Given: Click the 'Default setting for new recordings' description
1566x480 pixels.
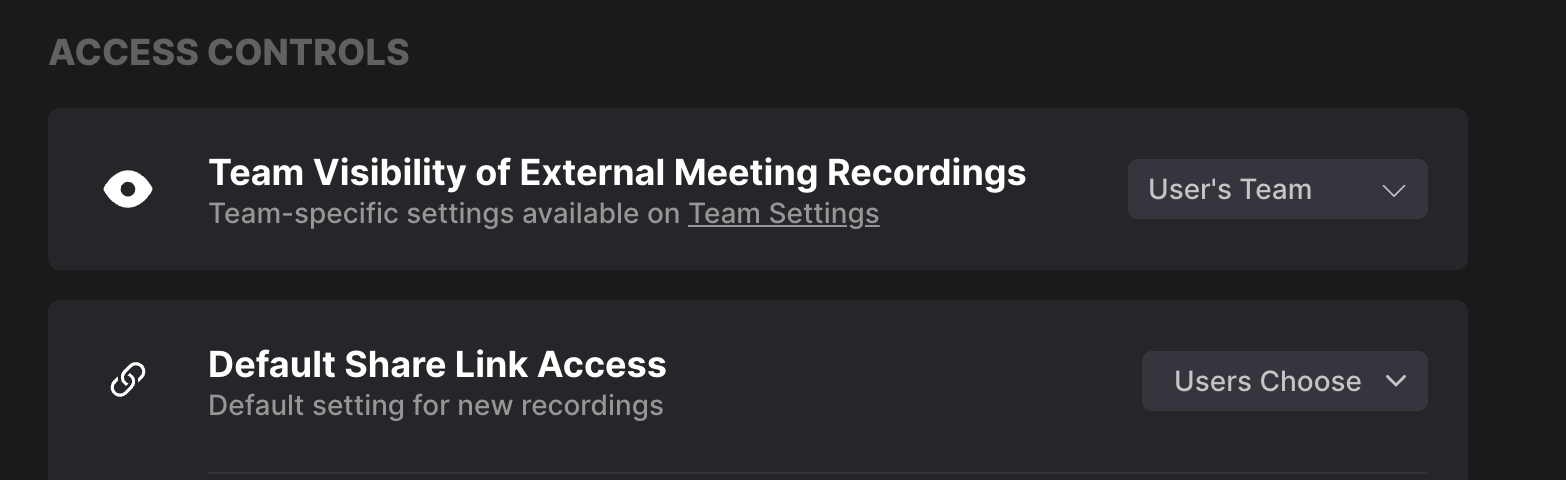Looking at the screenshot, I should tap(435, 406).
